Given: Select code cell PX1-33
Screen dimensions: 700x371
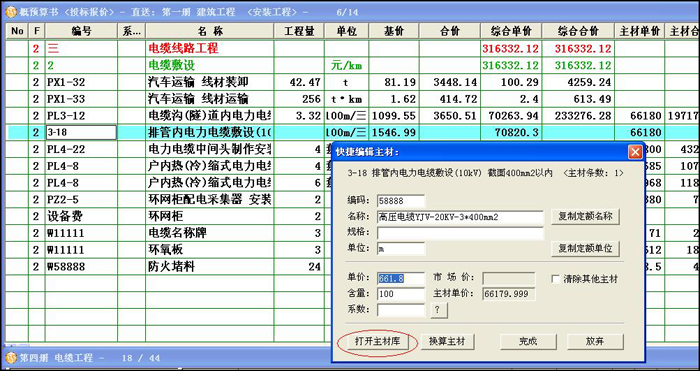Looking at the screenshot, I should click(x=81, y=99).
